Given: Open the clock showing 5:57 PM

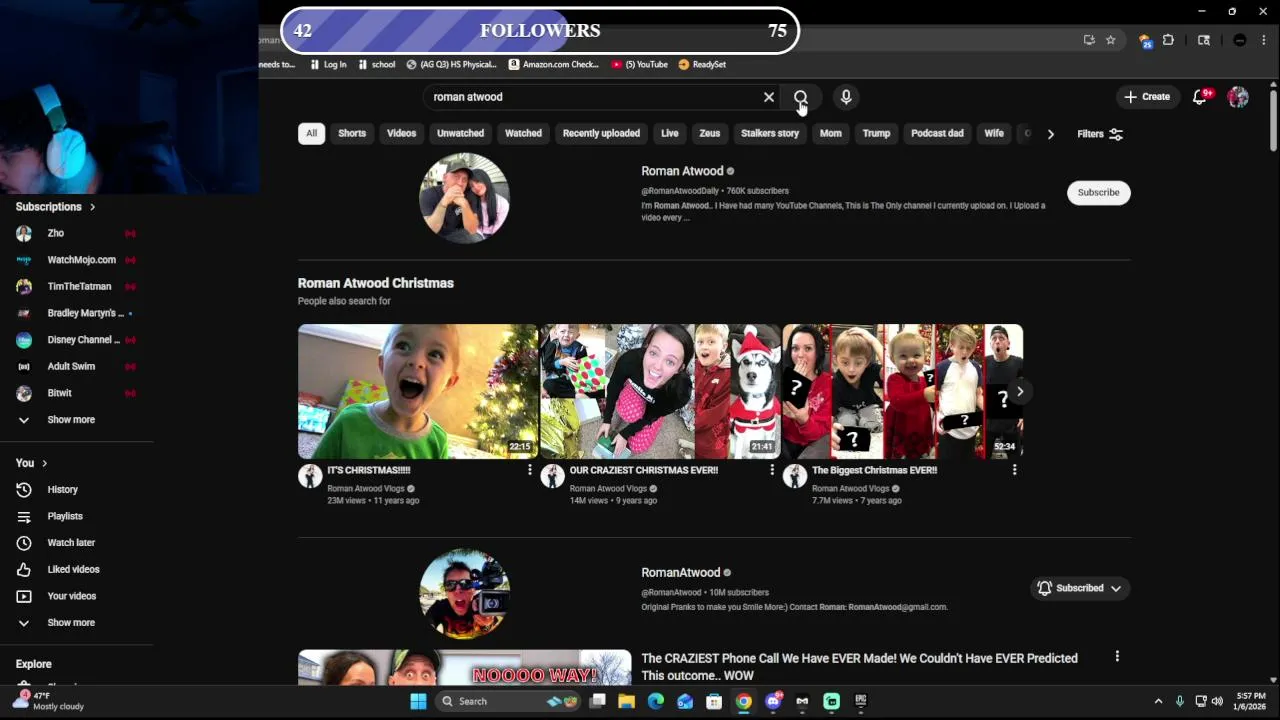Looking at the screenshot, I should (1251, 701).
